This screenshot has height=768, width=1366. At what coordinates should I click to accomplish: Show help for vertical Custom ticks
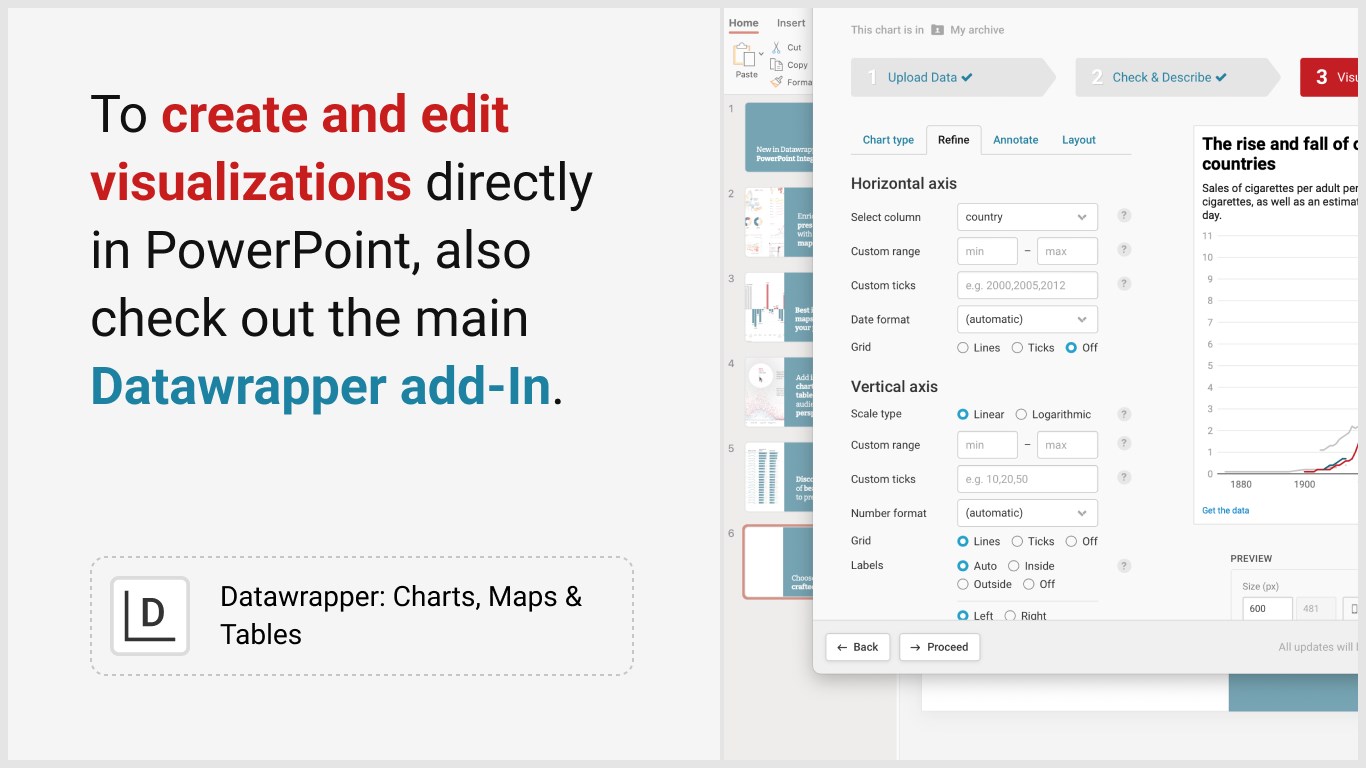(1124, 478)
